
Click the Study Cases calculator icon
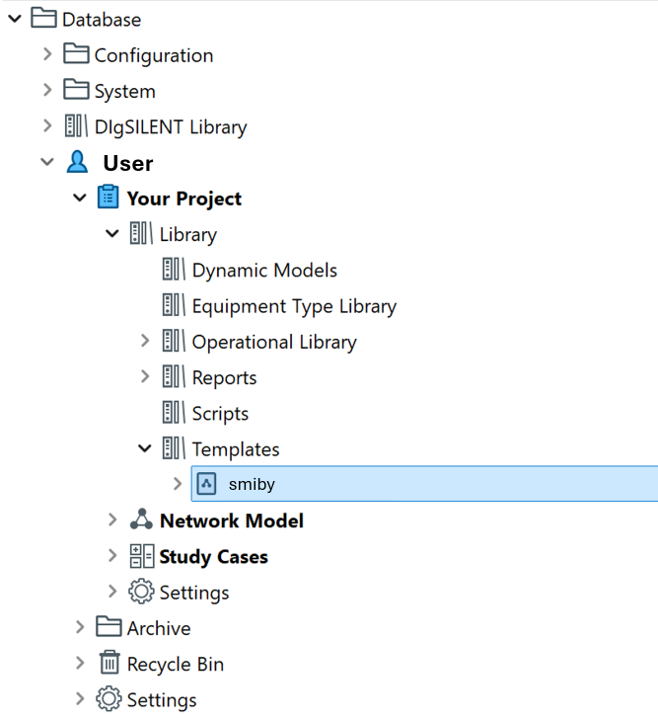coord(141,557)
